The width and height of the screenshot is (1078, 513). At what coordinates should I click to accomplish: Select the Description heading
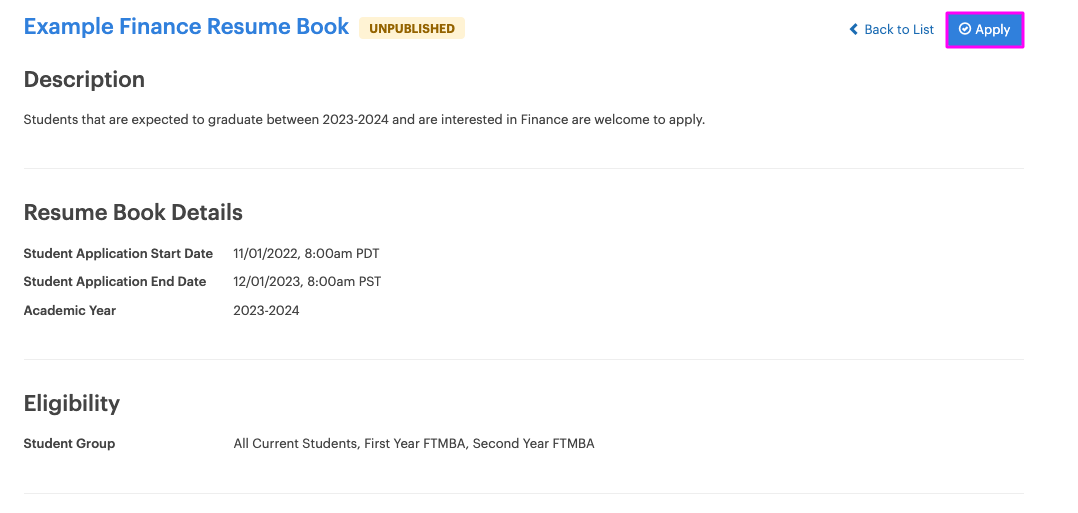click(x=84, y=79)
